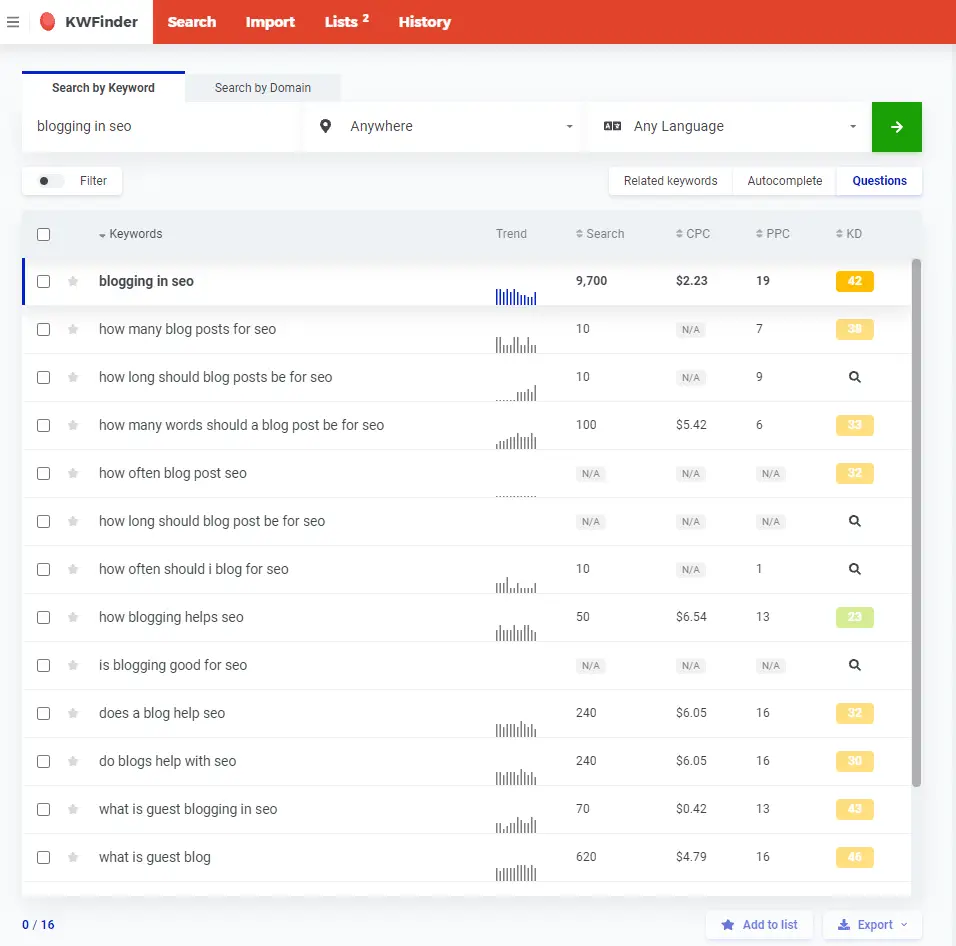View trend chart for 'what is guest blog'
The image size is (956, 946).
pos(516,873)
